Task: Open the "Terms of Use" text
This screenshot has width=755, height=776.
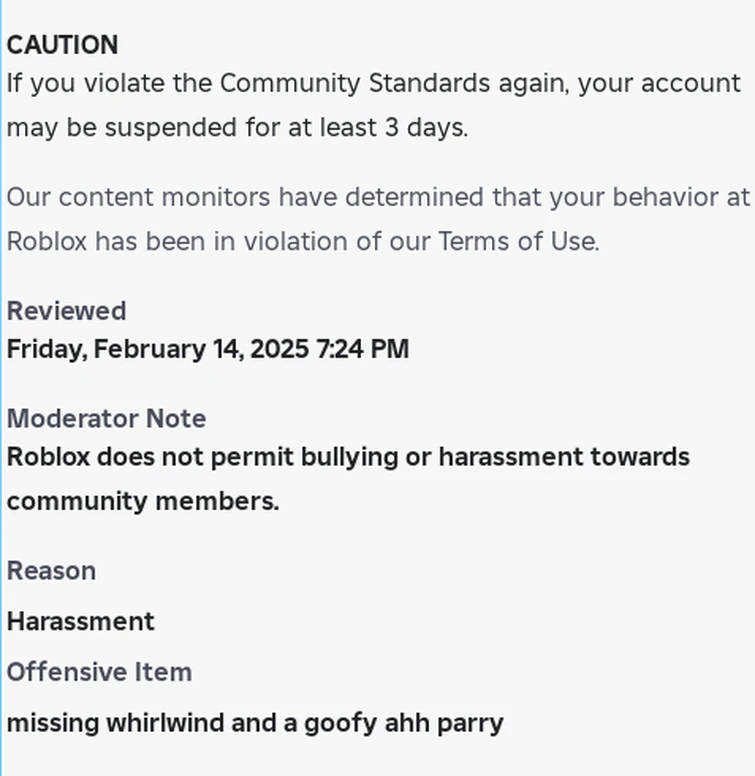Action: [517, 242]
